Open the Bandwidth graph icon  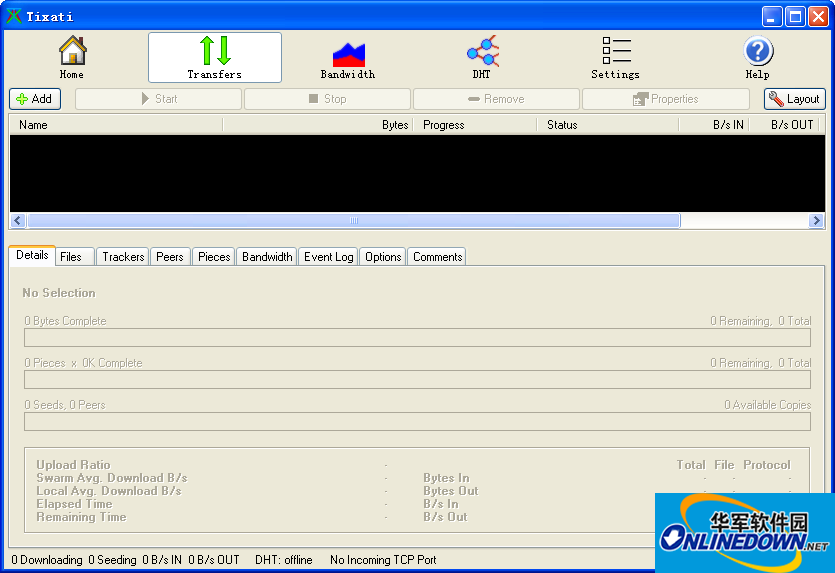[348, 51]
